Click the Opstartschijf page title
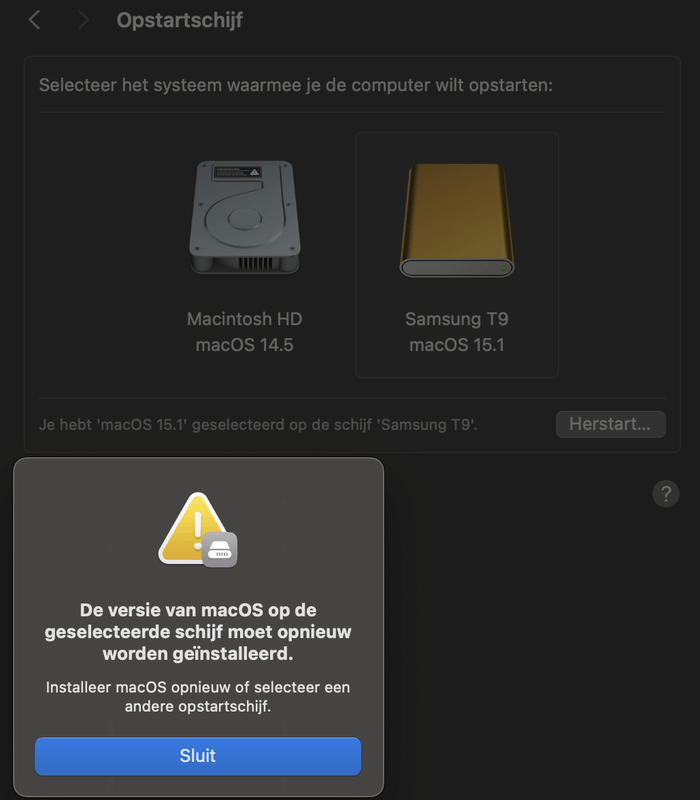This screenshot has height=800, width=700. point(180,20)
